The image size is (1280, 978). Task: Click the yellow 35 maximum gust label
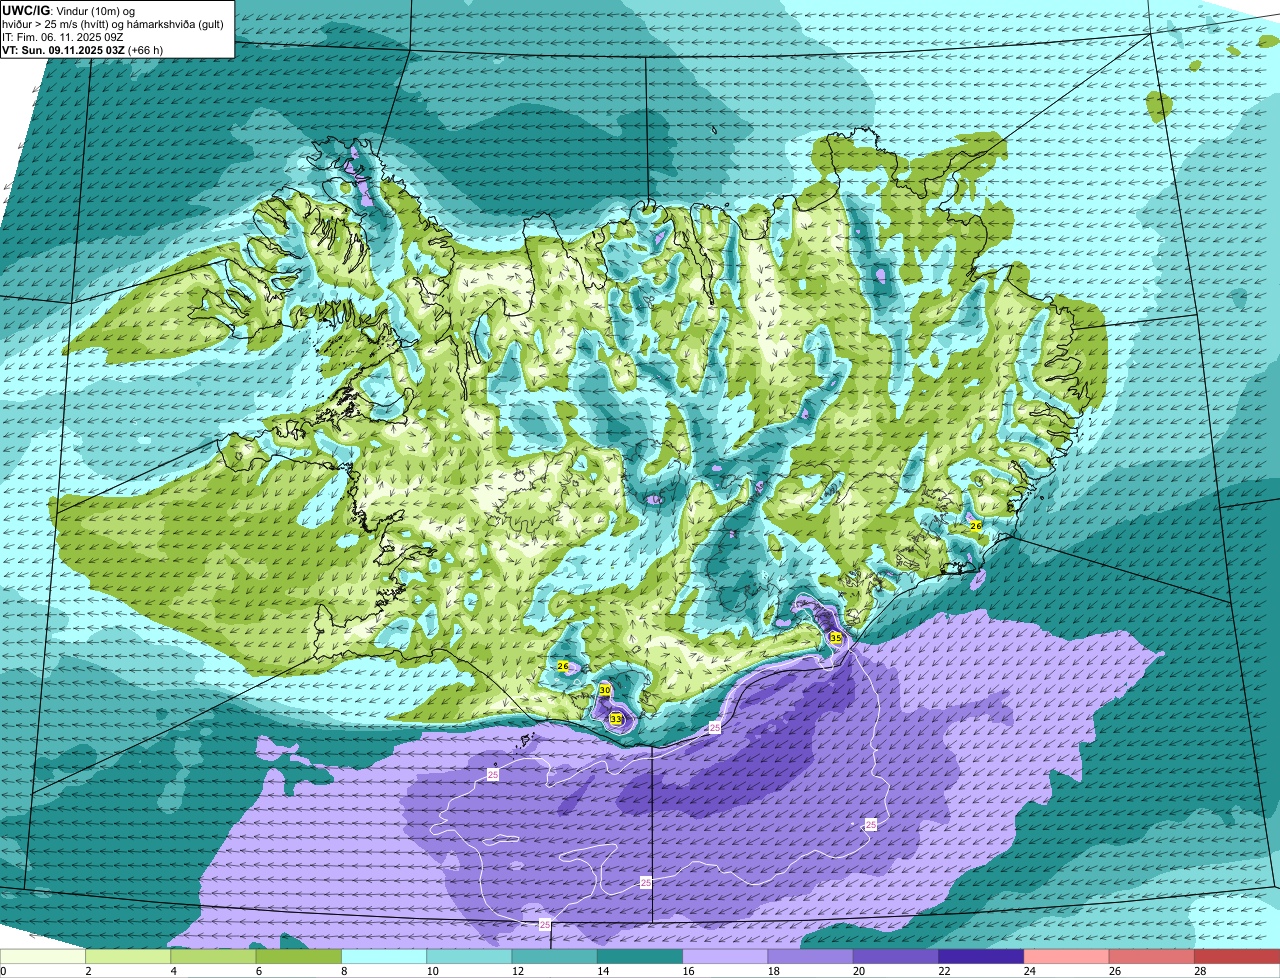click(x=835, y=637)
